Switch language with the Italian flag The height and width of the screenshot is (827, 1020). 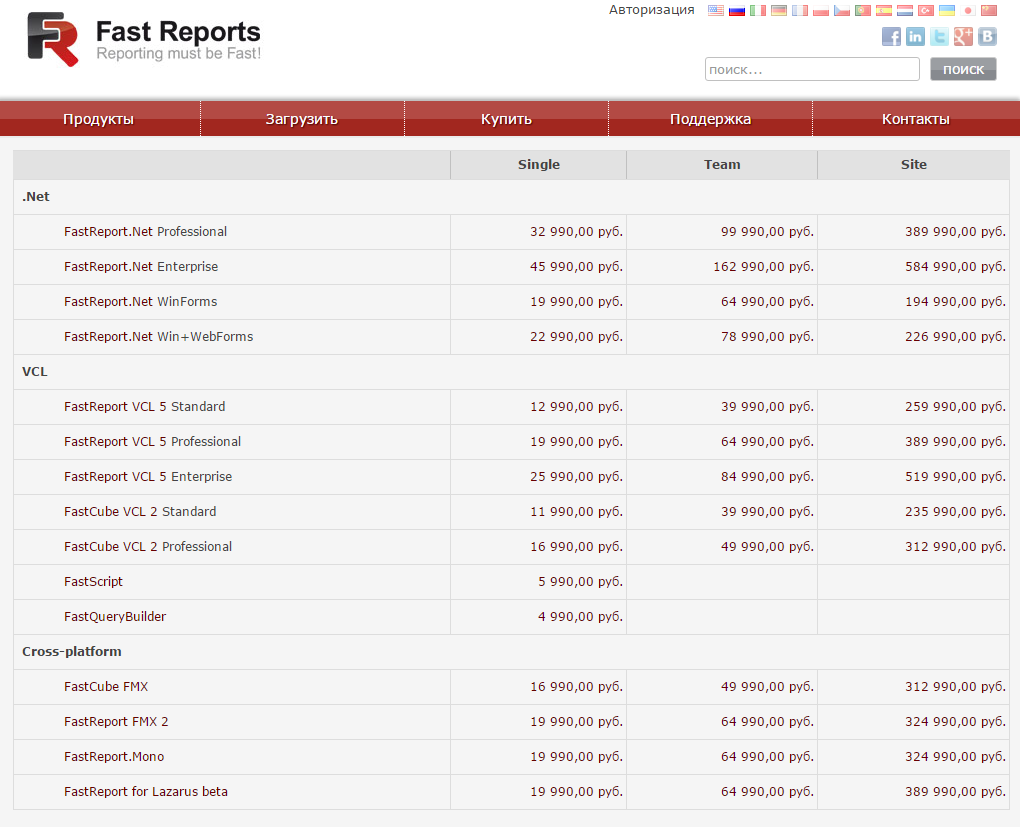pyautogui.click(x=758, y=10)
